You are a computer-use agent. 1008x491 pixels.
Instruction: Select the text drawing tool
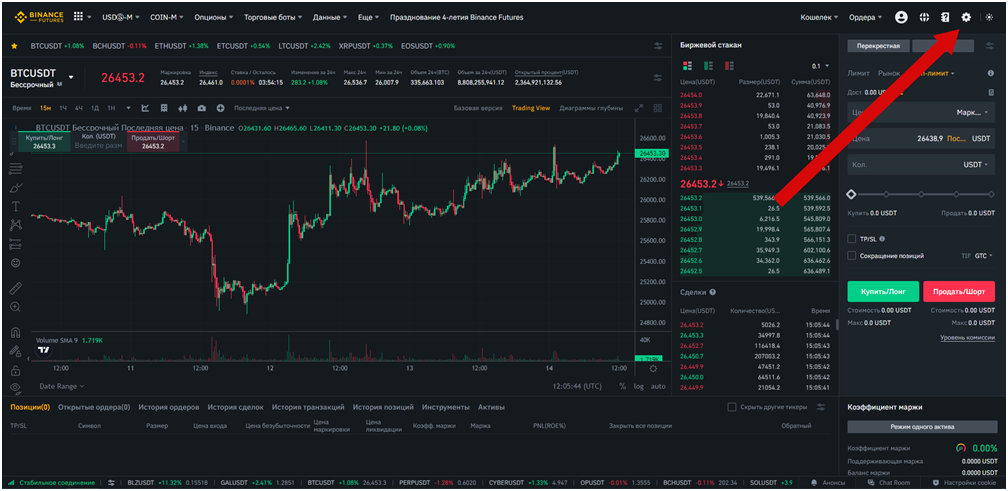click(15, 206)
